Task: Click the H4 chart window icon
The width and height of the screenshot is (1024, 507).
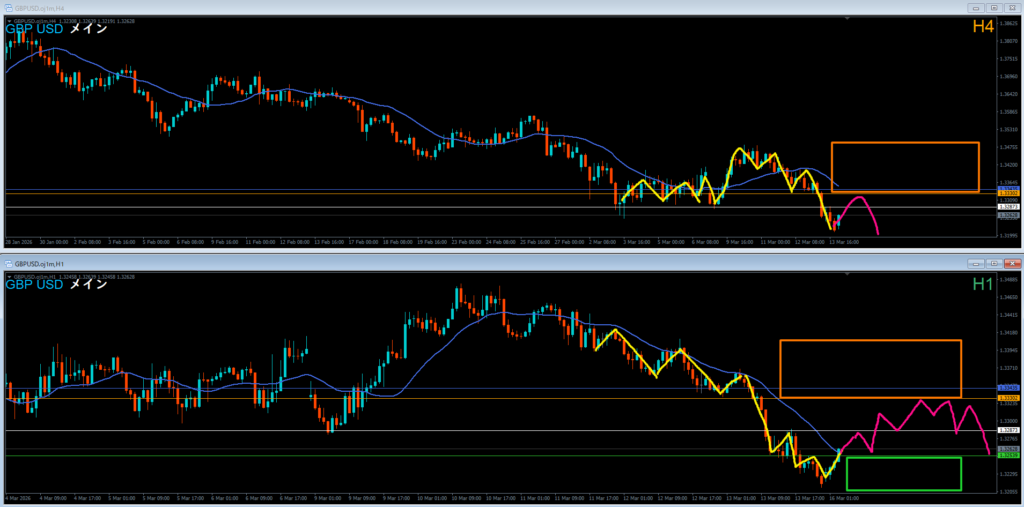Action: click(x=9, y=6)
